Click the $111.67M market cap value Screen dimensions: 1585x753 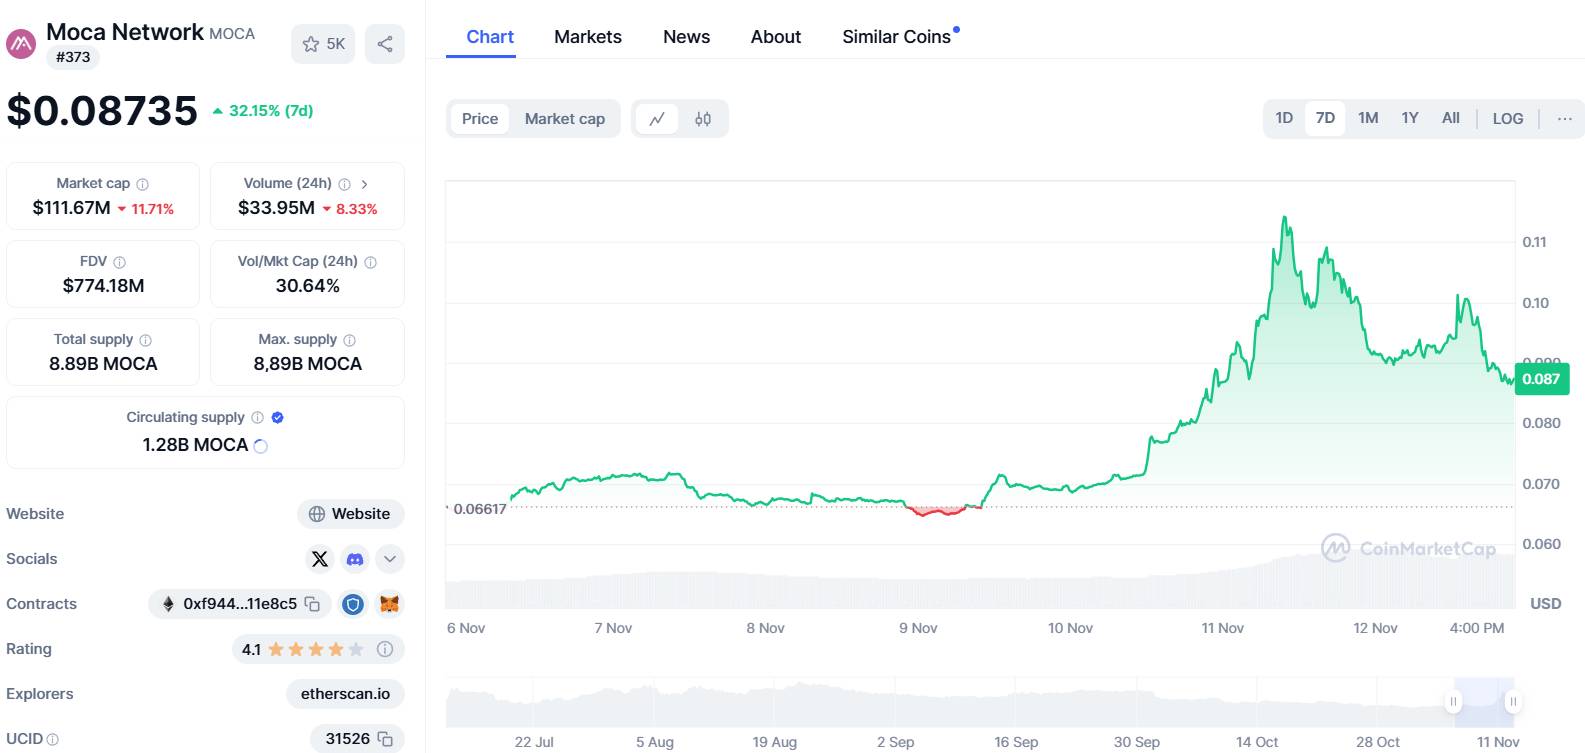tap(71, 208)
